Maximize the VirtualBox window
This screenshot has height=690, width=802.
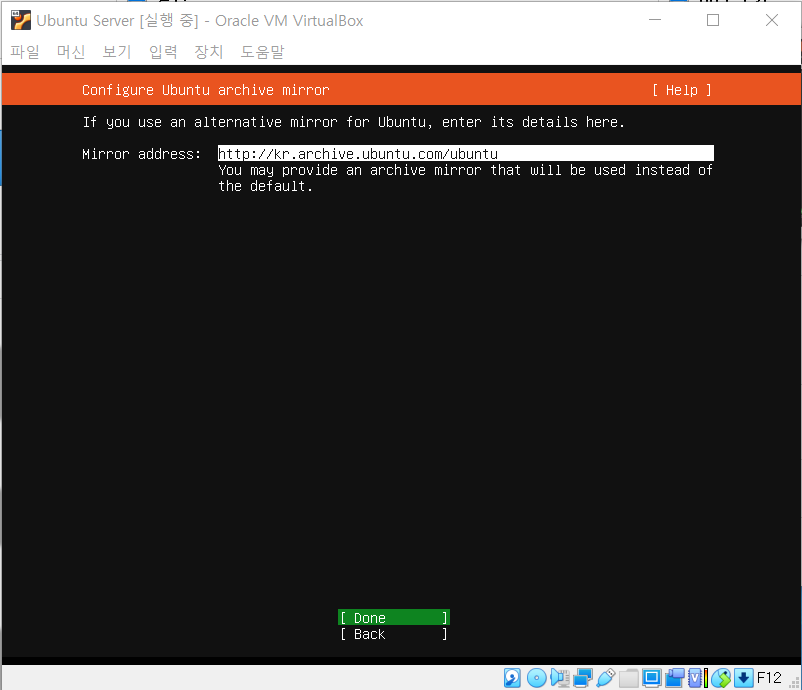tap(713, 20)
